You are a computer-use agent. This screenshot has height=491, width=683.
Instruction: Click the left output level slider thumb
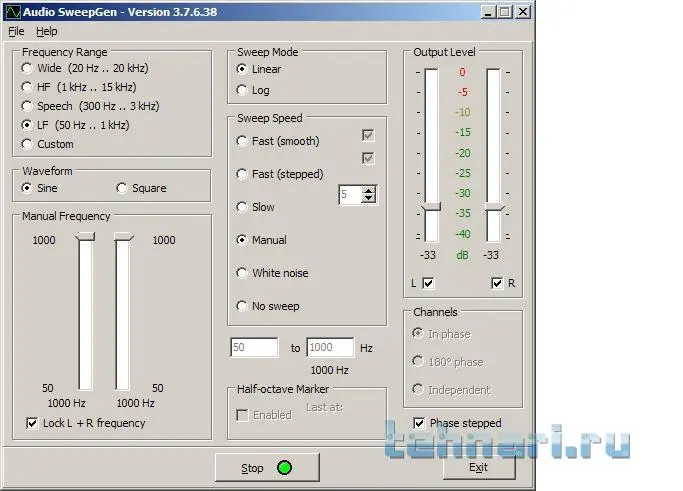[431, 207]
